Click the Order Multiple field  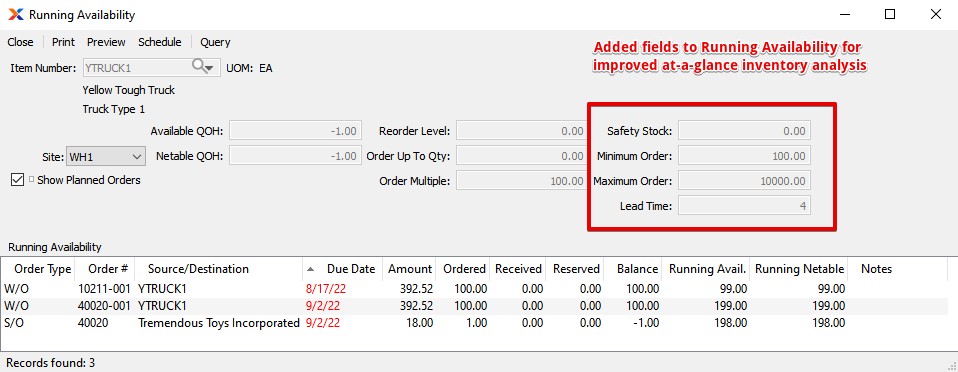pos(521,181)
